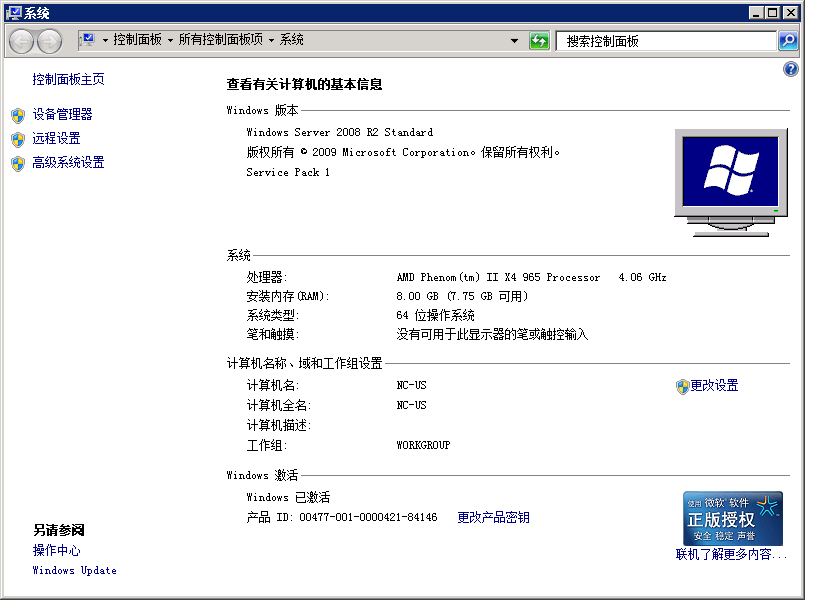Click Service Pack 1 text
The height and width of the screenshot is (600, 818).
(x=288, y=172)
